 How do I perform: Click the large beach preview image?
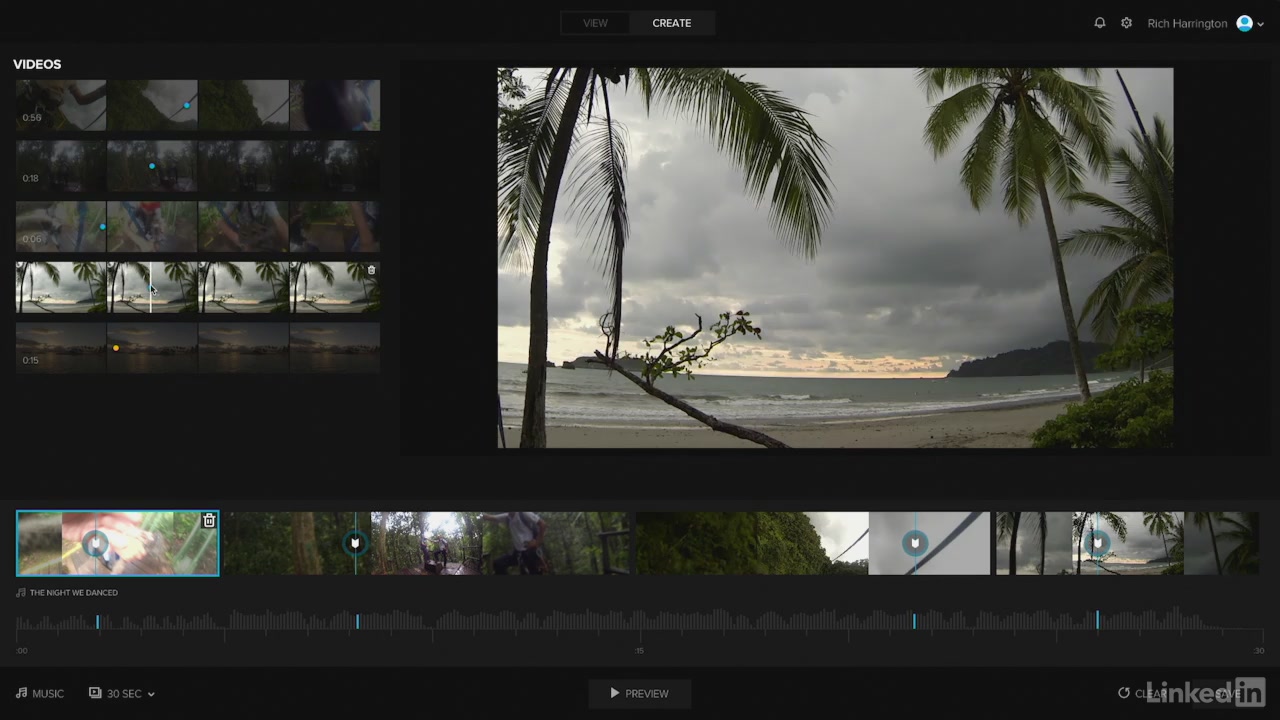[835, 258]
